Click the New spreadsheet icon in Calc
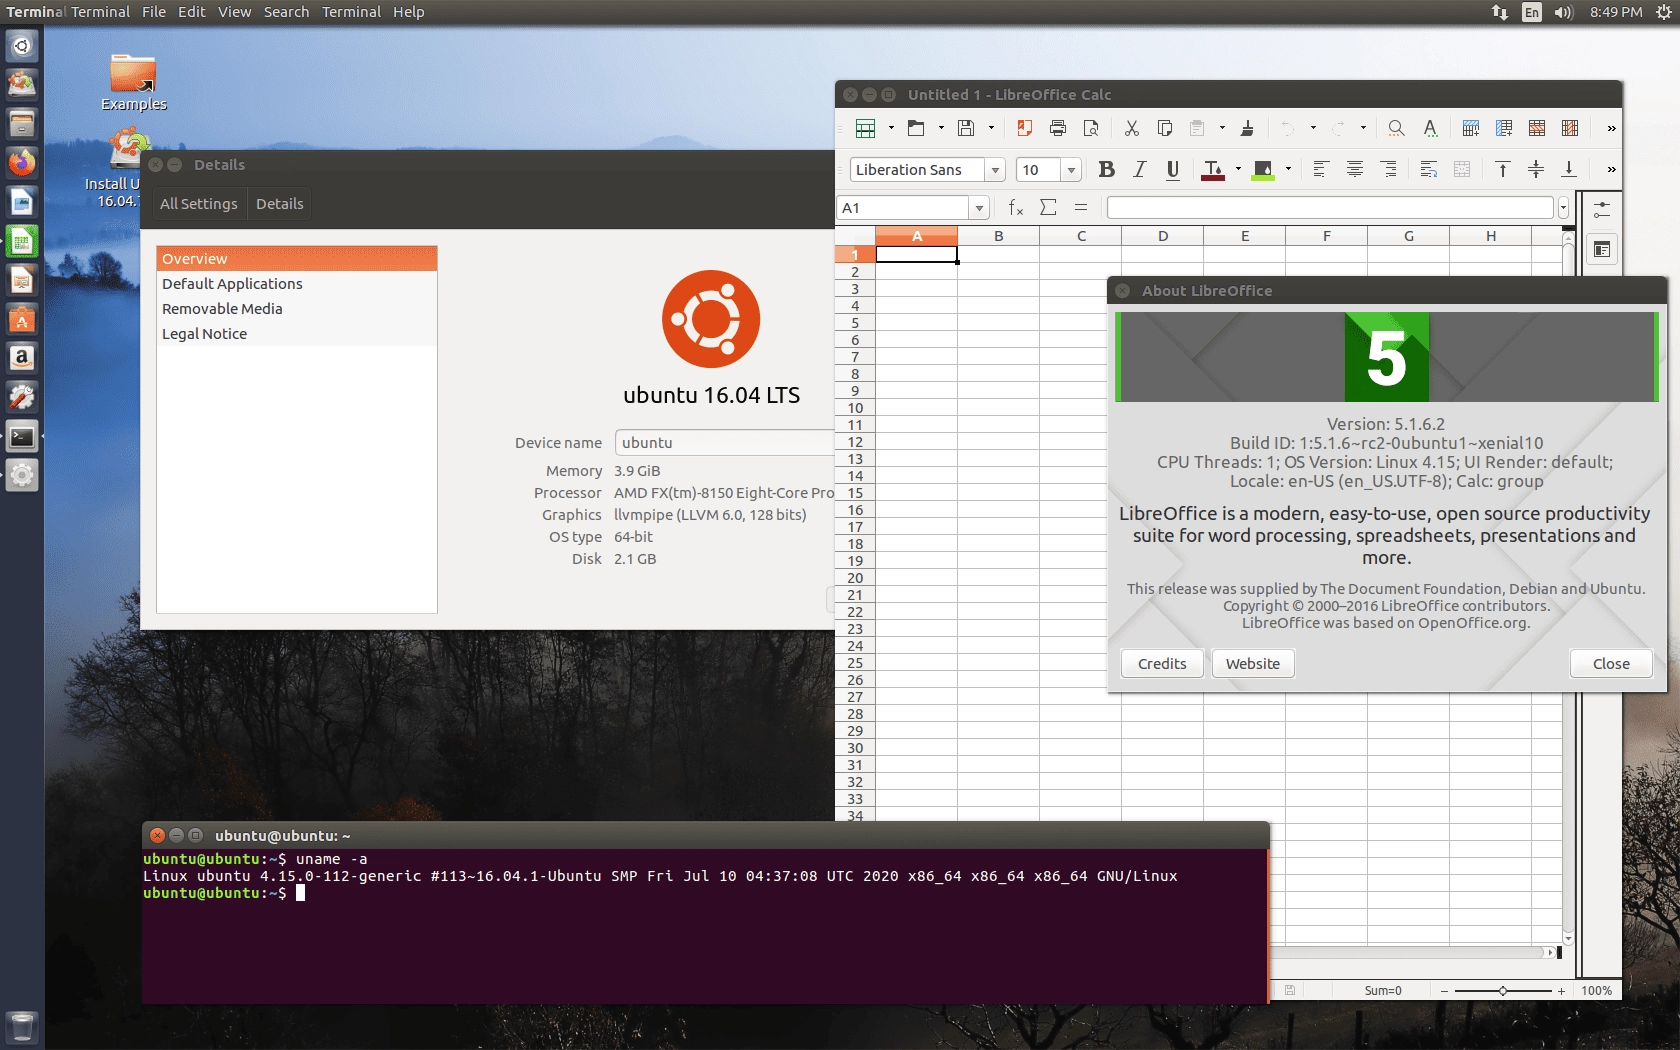The width and height of the screenshot is (1680, 1050). 866,128
